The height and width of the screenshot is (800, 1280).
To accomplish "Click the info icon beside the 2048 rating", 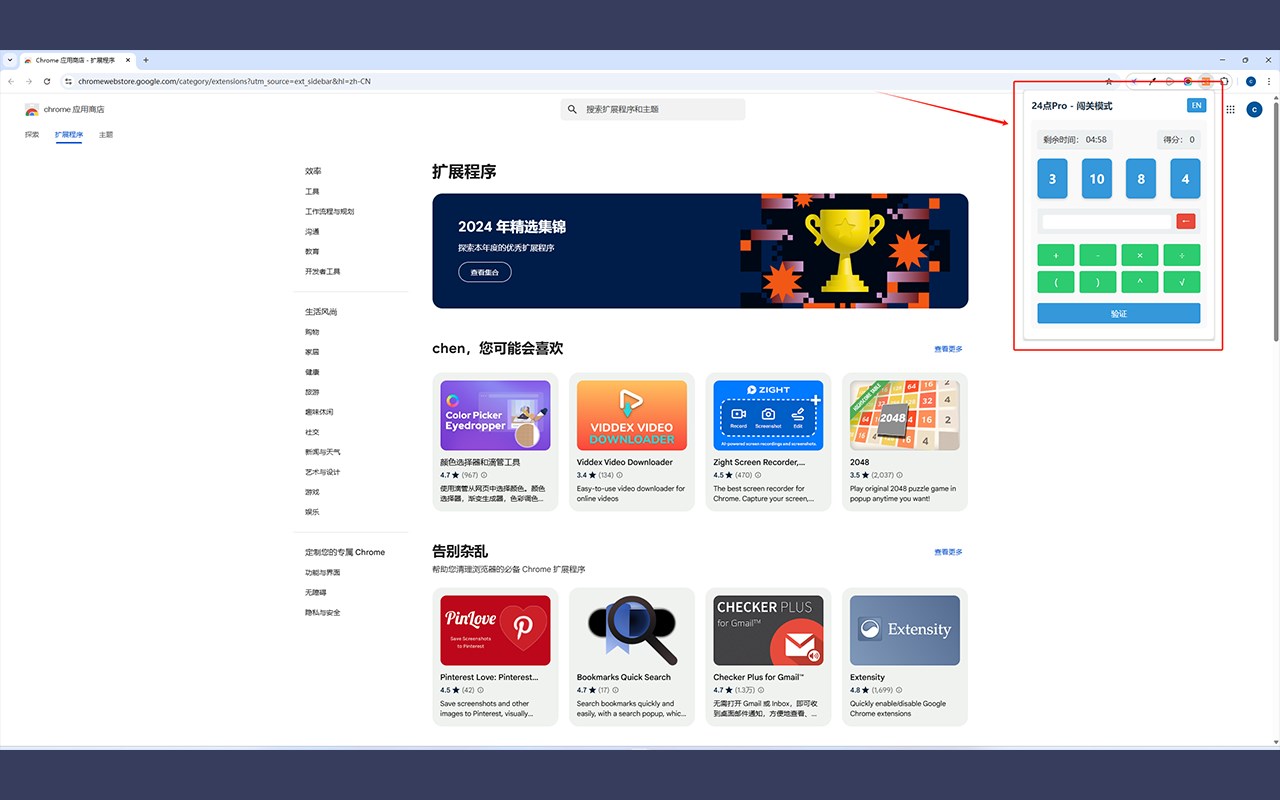I will click(x=899, y=475).
